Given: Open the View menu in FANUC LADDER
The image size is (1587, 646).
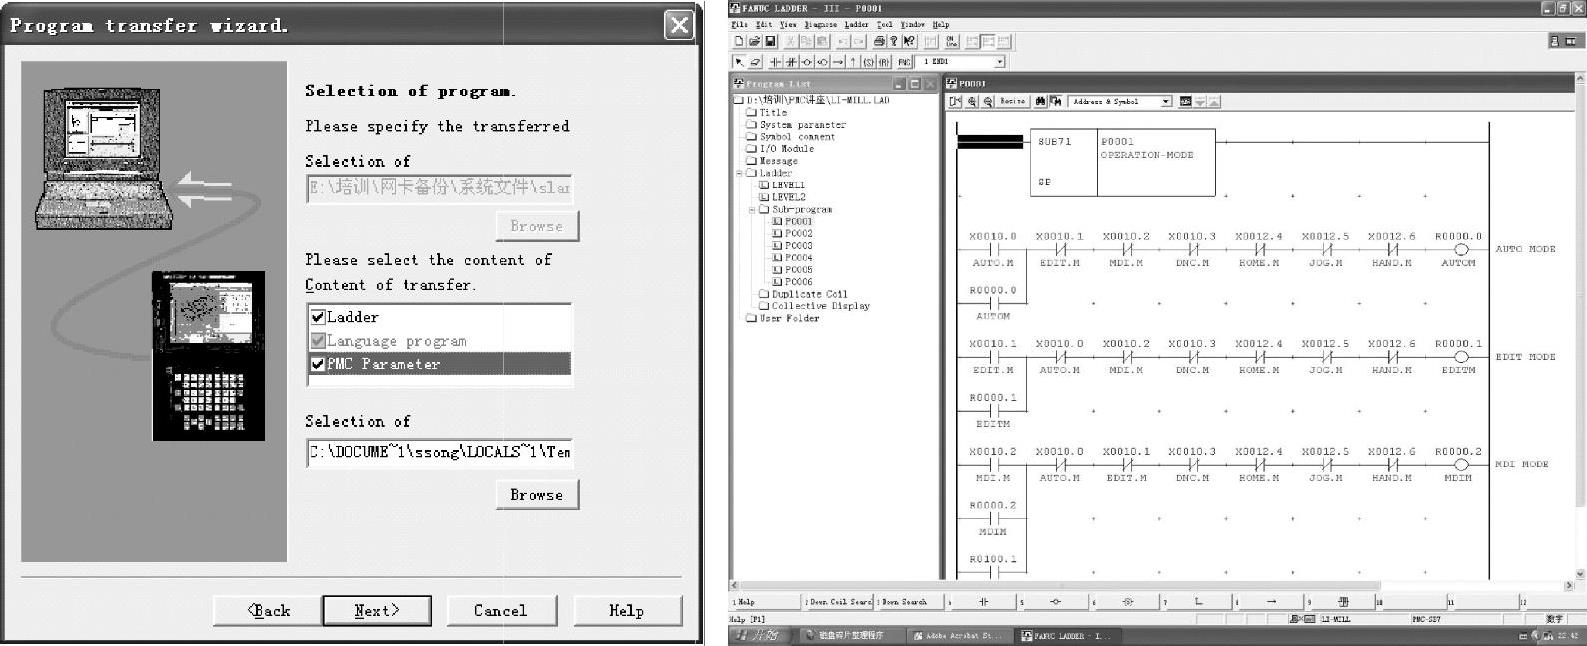Looking at the screenshot, I should pos(788,24).
